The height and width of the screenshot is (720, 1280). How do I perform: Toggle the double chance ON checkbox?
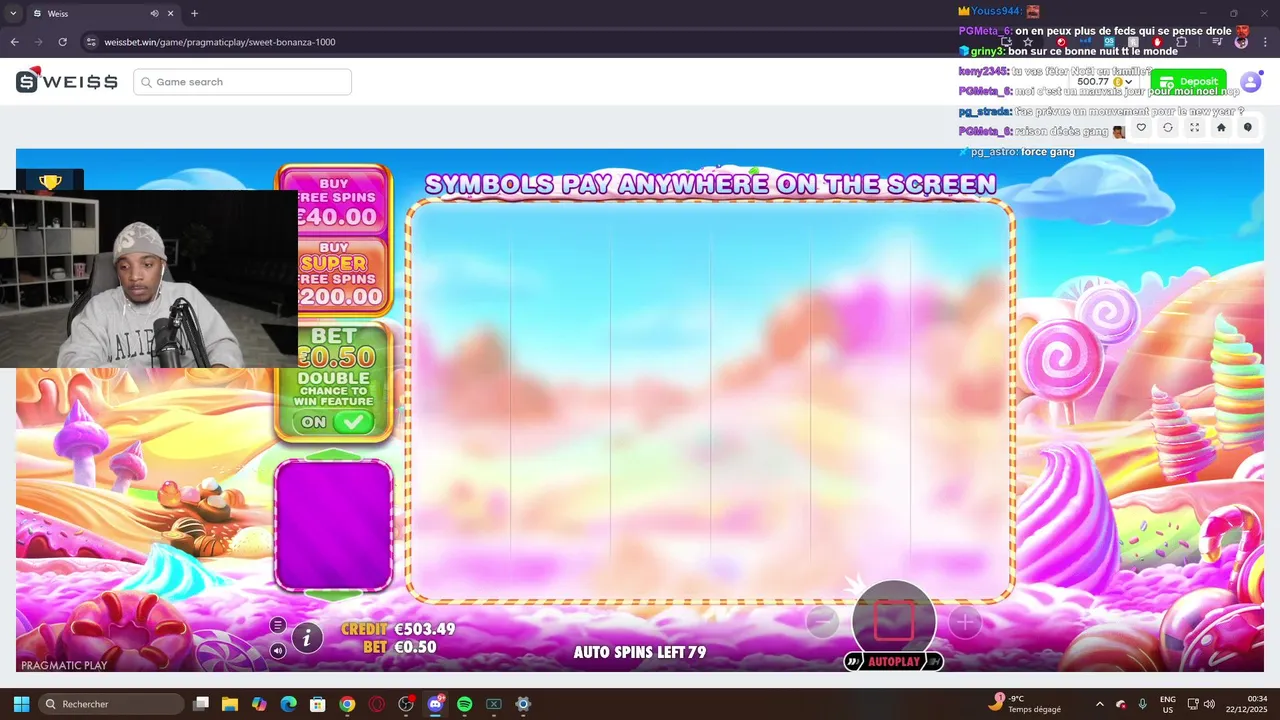click(334, 422)
